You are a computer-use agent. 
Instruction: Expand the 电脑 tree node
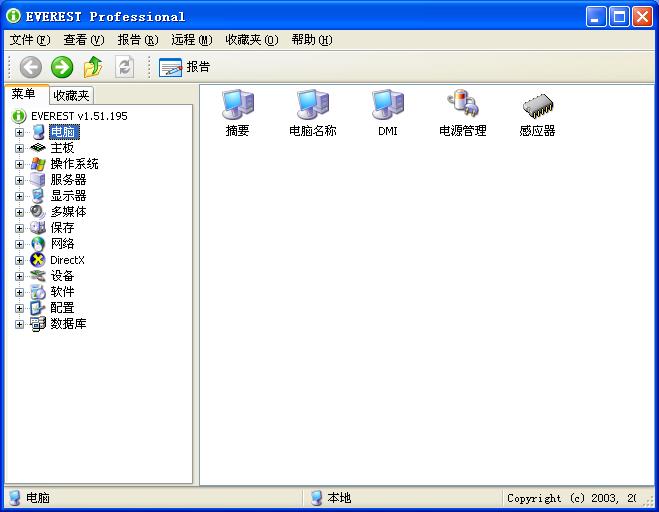coord(19,132)
